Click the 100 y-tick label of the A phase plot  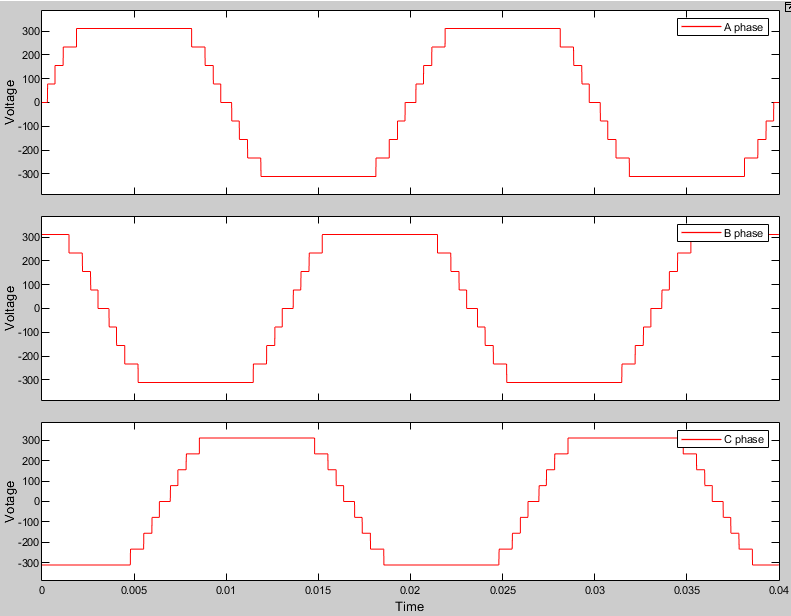point(31,79)
